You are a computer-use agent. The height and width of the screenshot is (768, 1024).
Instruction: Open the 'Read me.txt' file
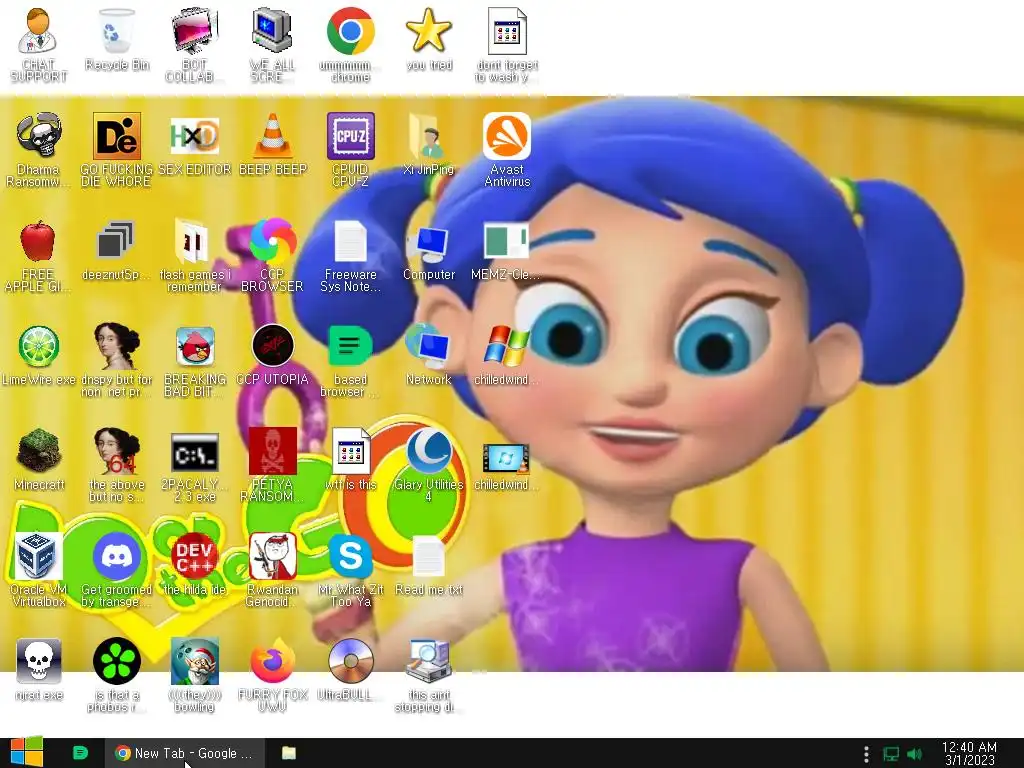[429, 564]
